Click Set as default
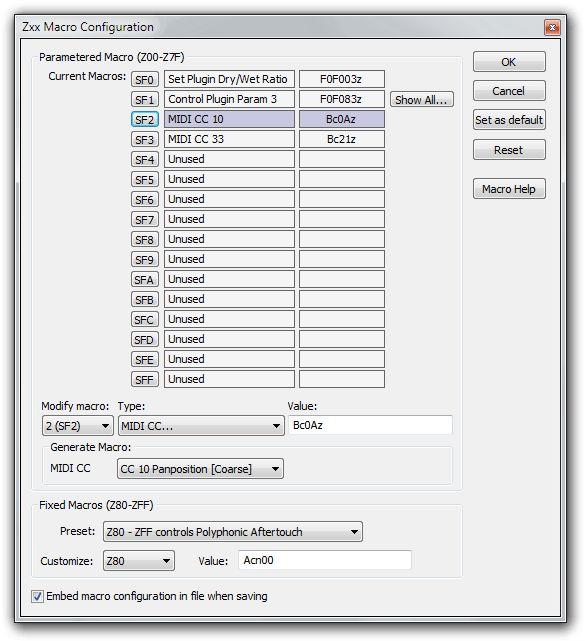The height and width of the screenshot is (641, 585). tap(509, 120)
